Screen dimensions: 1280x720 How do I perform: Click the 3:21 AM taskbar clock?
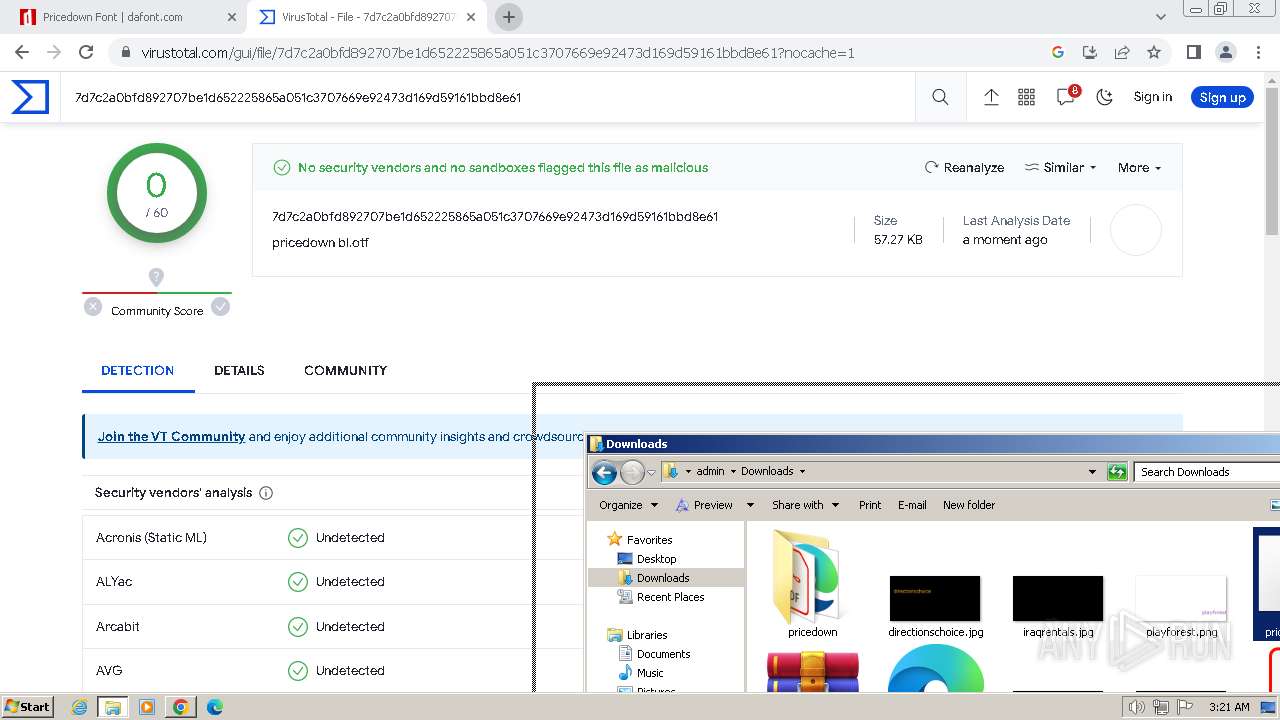point(1229,707)
